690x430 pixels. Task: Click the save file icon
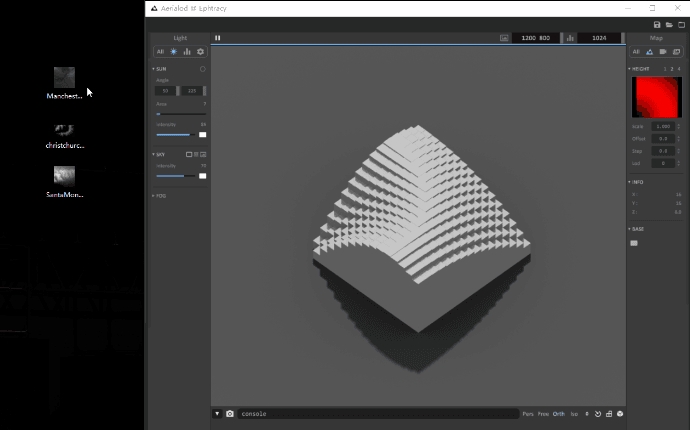pos(657,24)
